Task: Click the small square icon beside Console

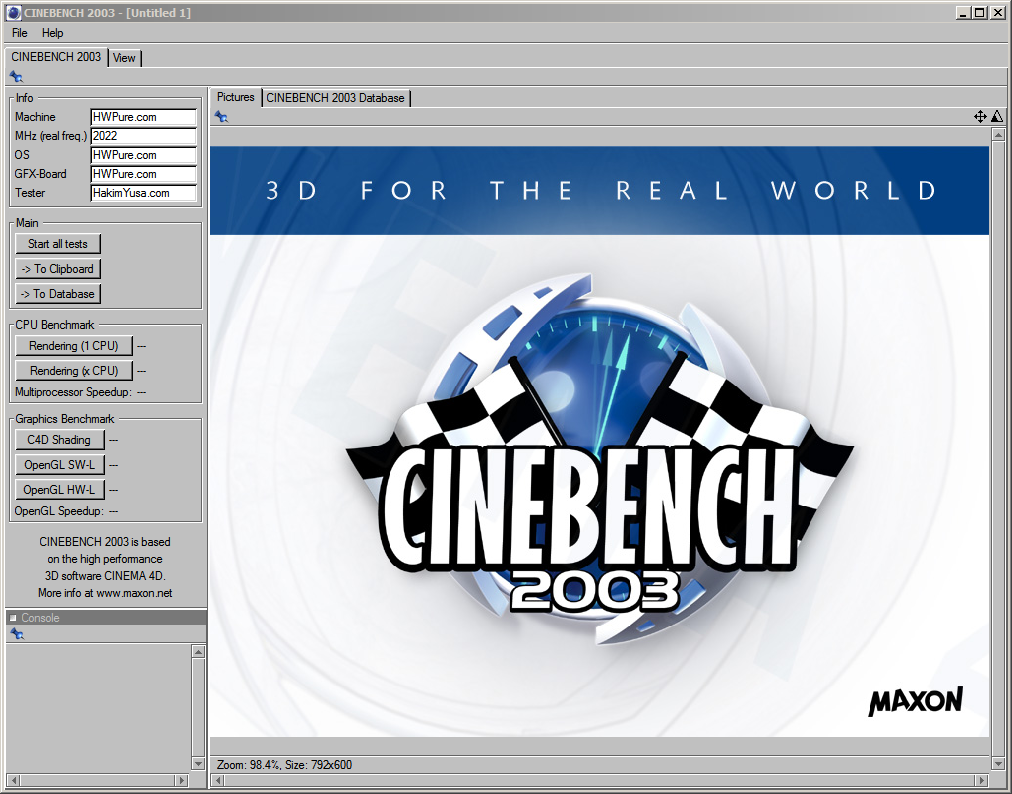Action: click(13, 618)
